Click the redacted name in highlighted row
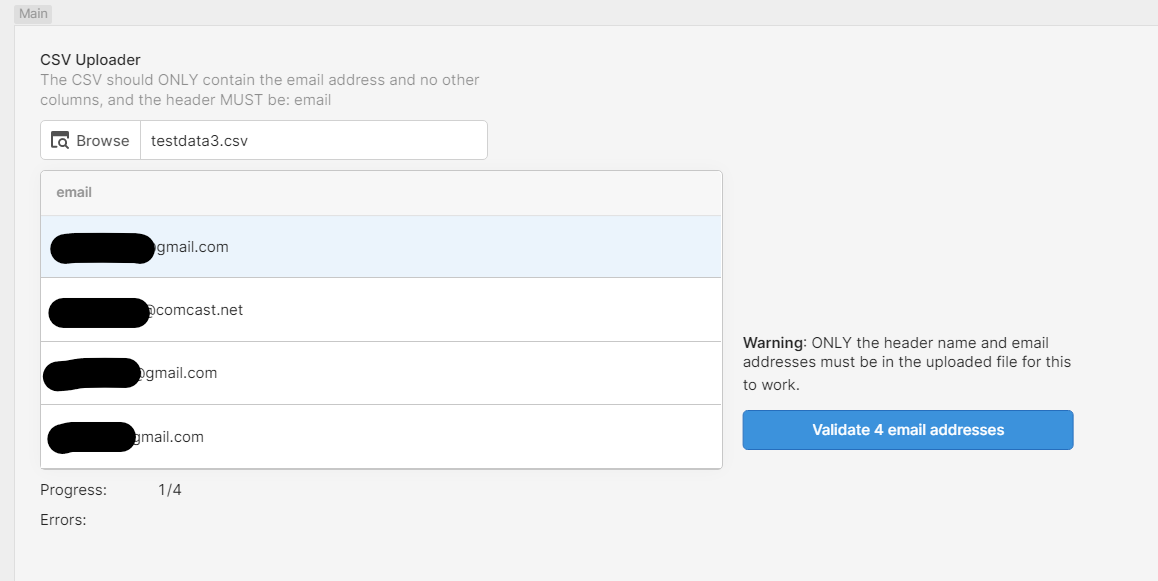Viewport: 1158px width, 581px height. [x=103, y=248]
